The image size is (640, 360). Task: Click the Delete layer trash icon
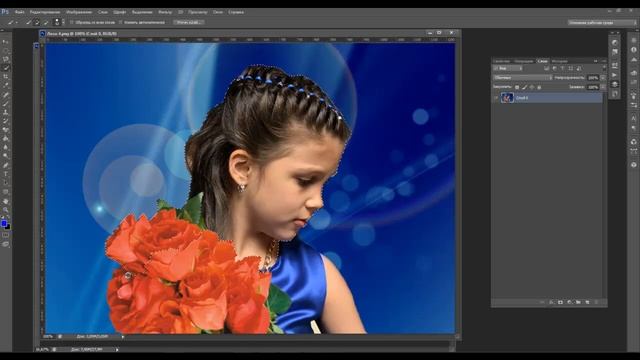(x=596, y=302)
